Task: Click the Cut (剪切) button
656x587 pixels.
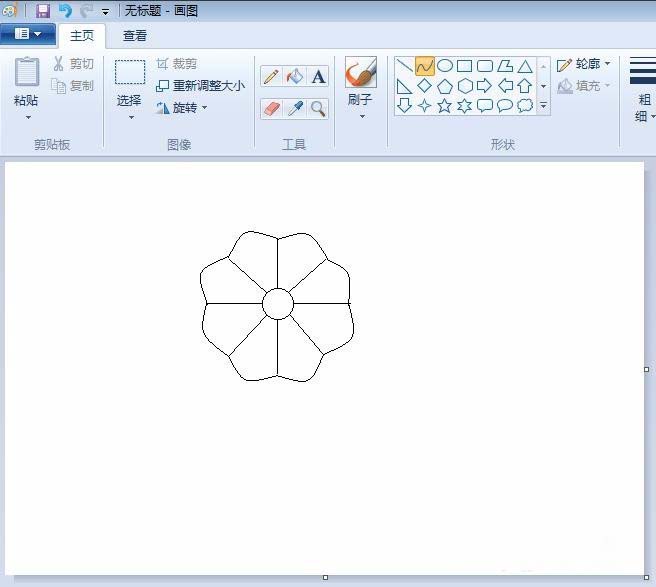Action: click(x=73, y=64)
